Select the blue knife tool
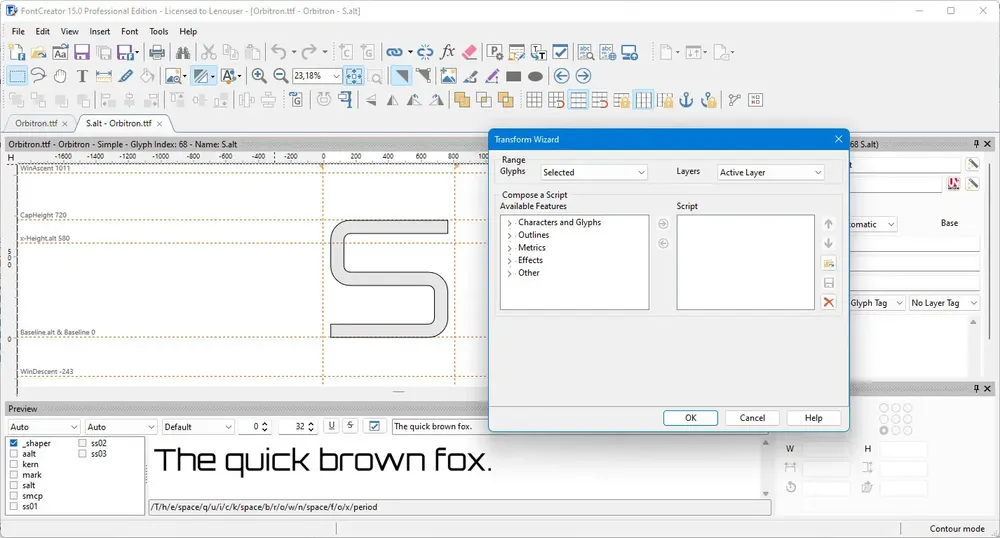This screenshot has height=538, width=1000. [126, 76]
